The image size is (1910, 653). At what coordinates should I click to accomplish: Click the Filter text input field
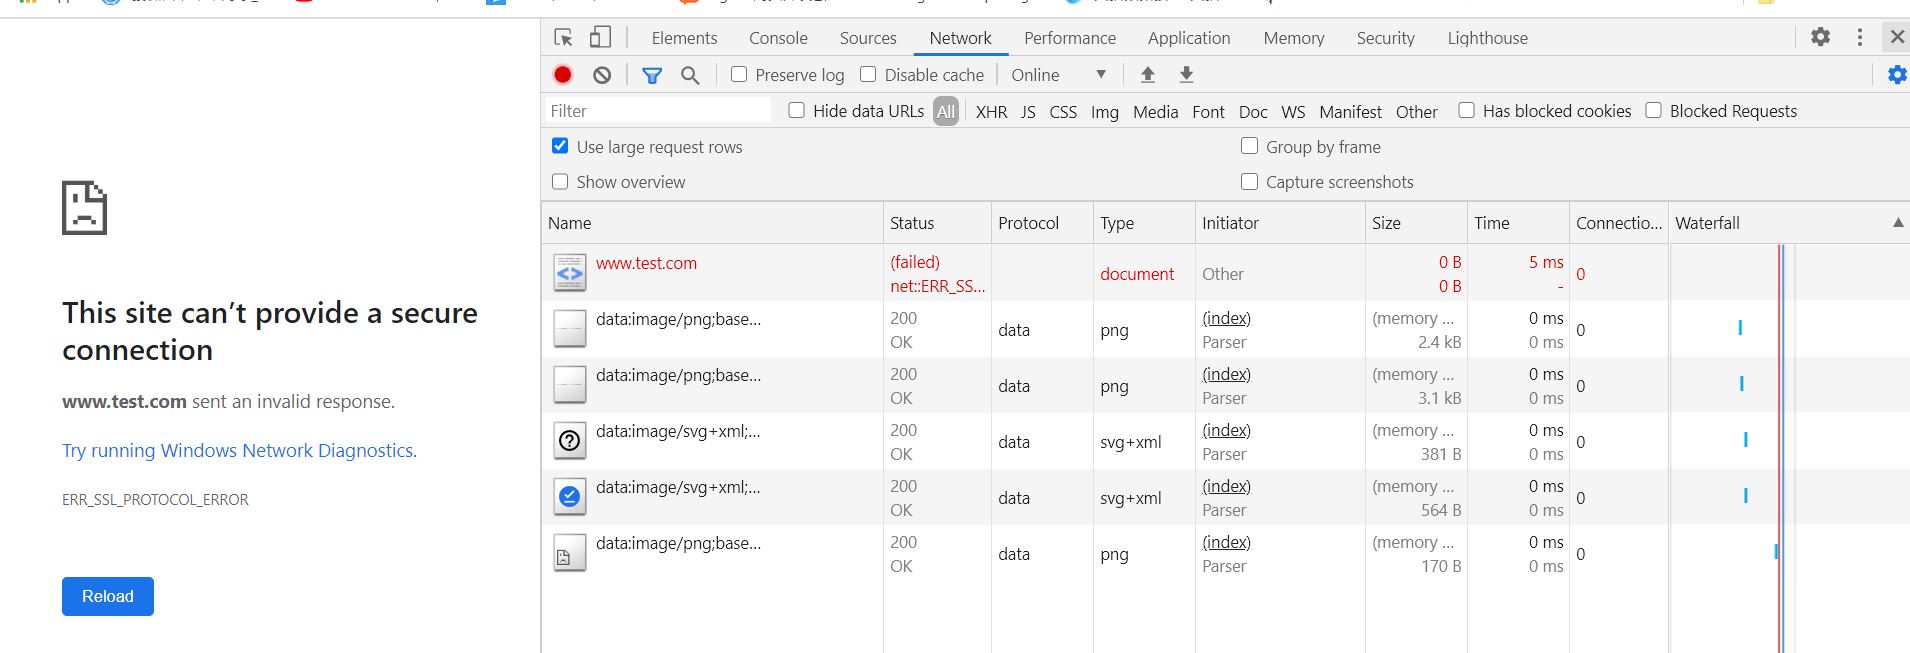tap(658, 111)
